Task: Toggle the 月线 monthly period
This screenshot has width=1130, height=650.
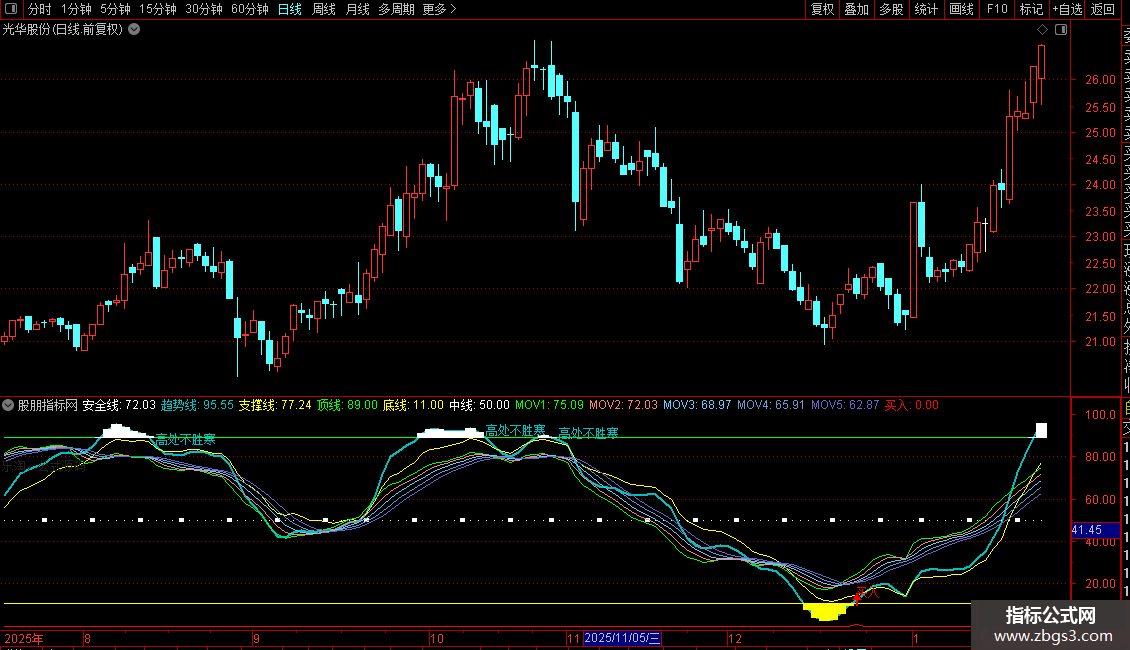Action: tap(356, 10)
